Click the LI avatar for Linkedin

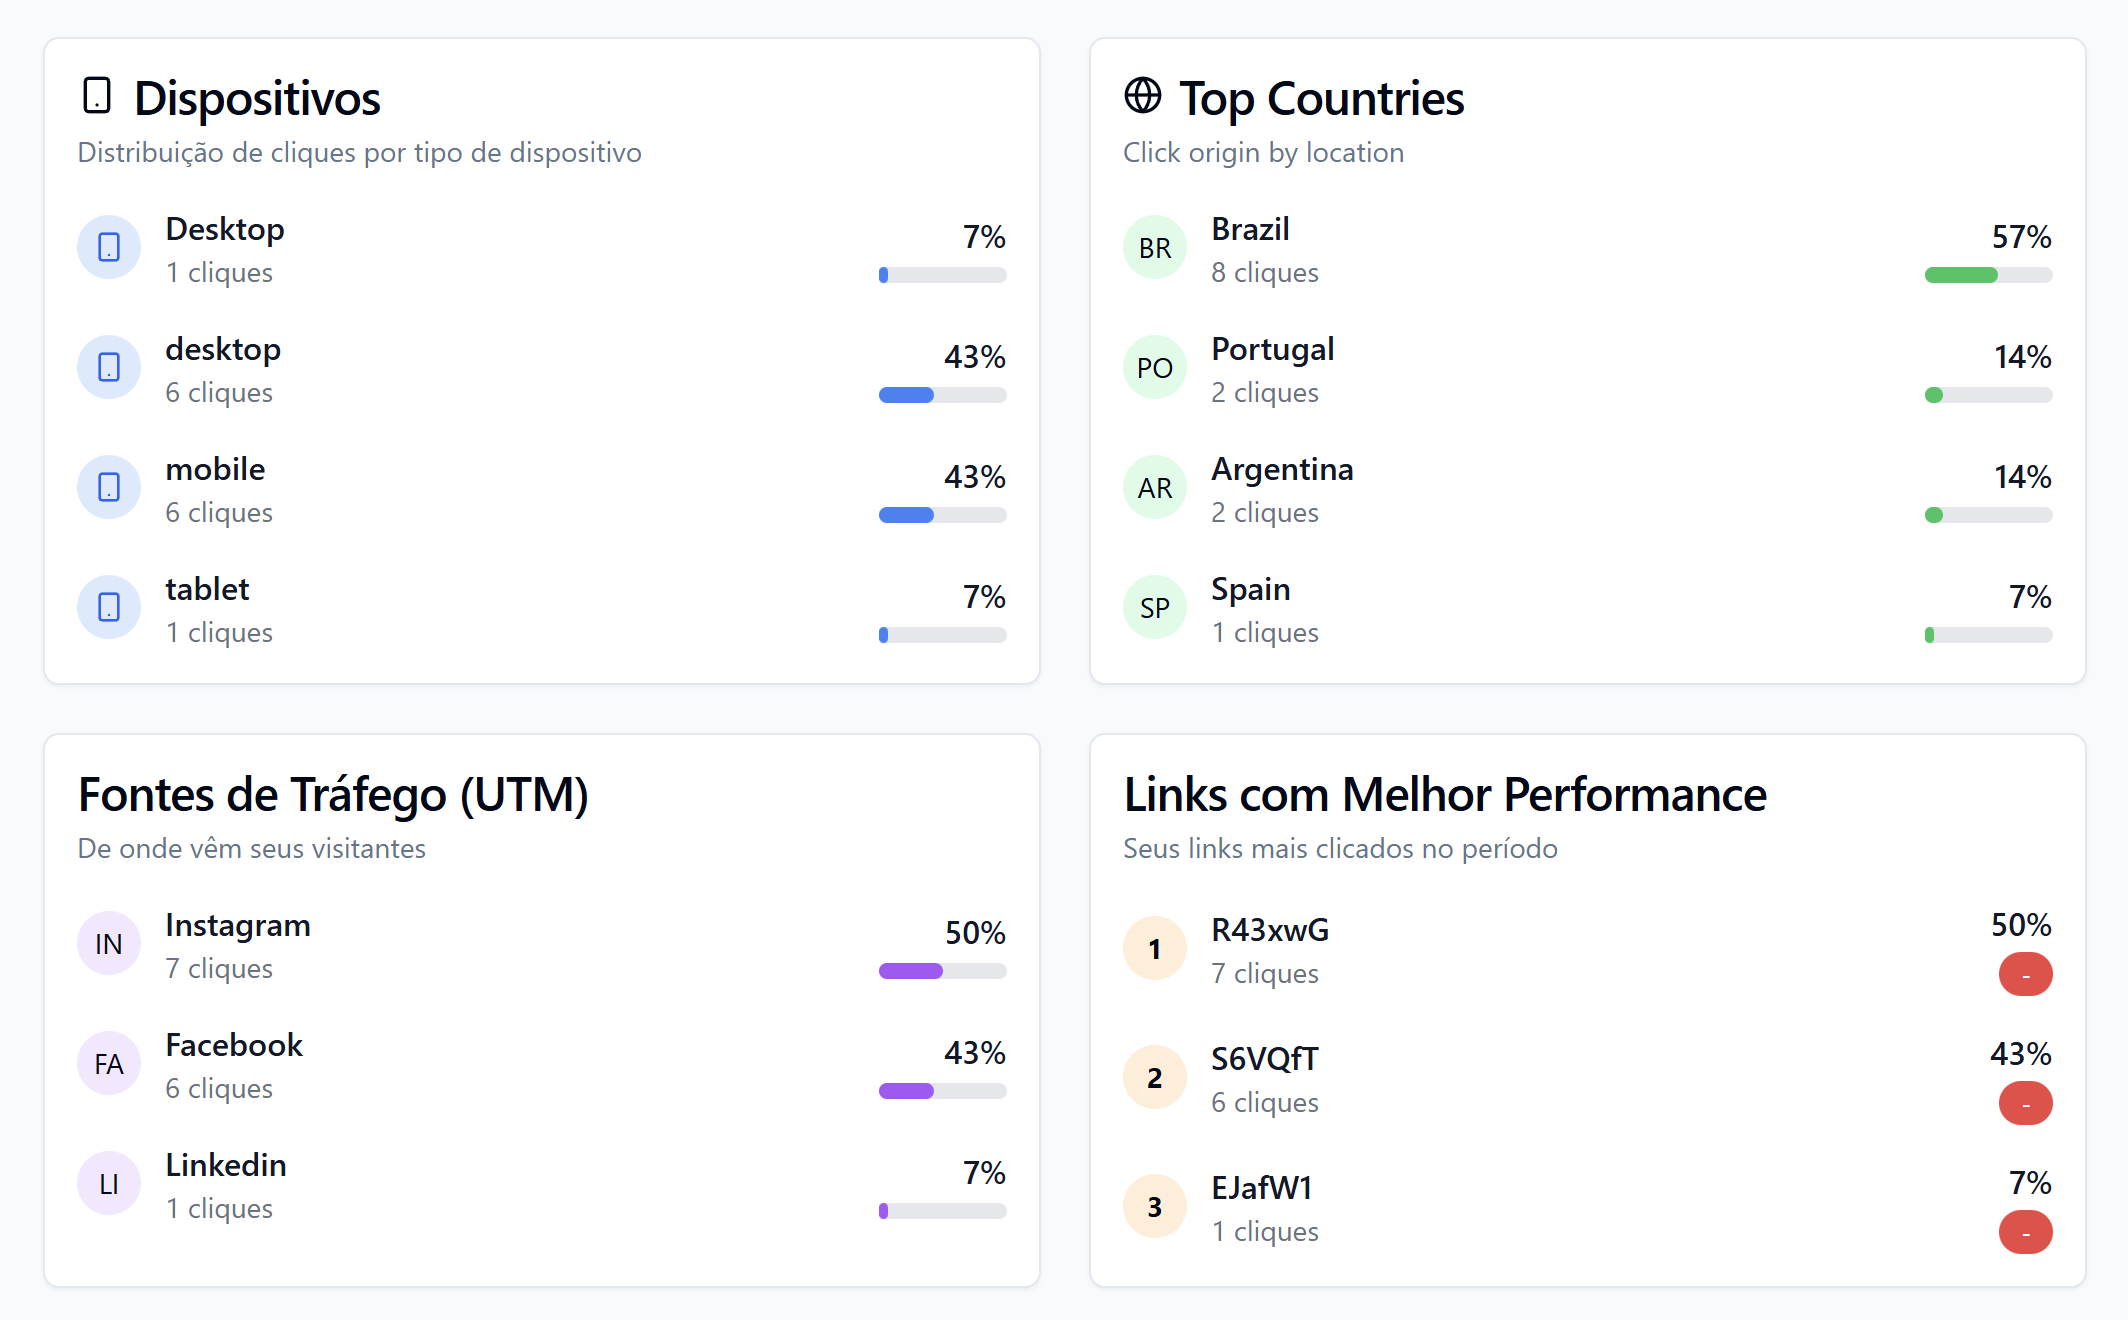[109, 1183]
